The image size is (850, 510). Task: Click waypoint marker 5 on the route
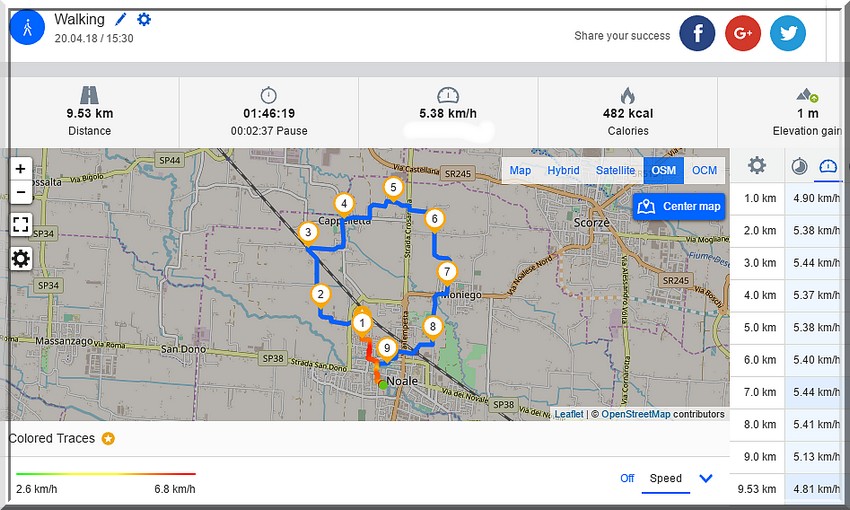[x=393, y=187]
